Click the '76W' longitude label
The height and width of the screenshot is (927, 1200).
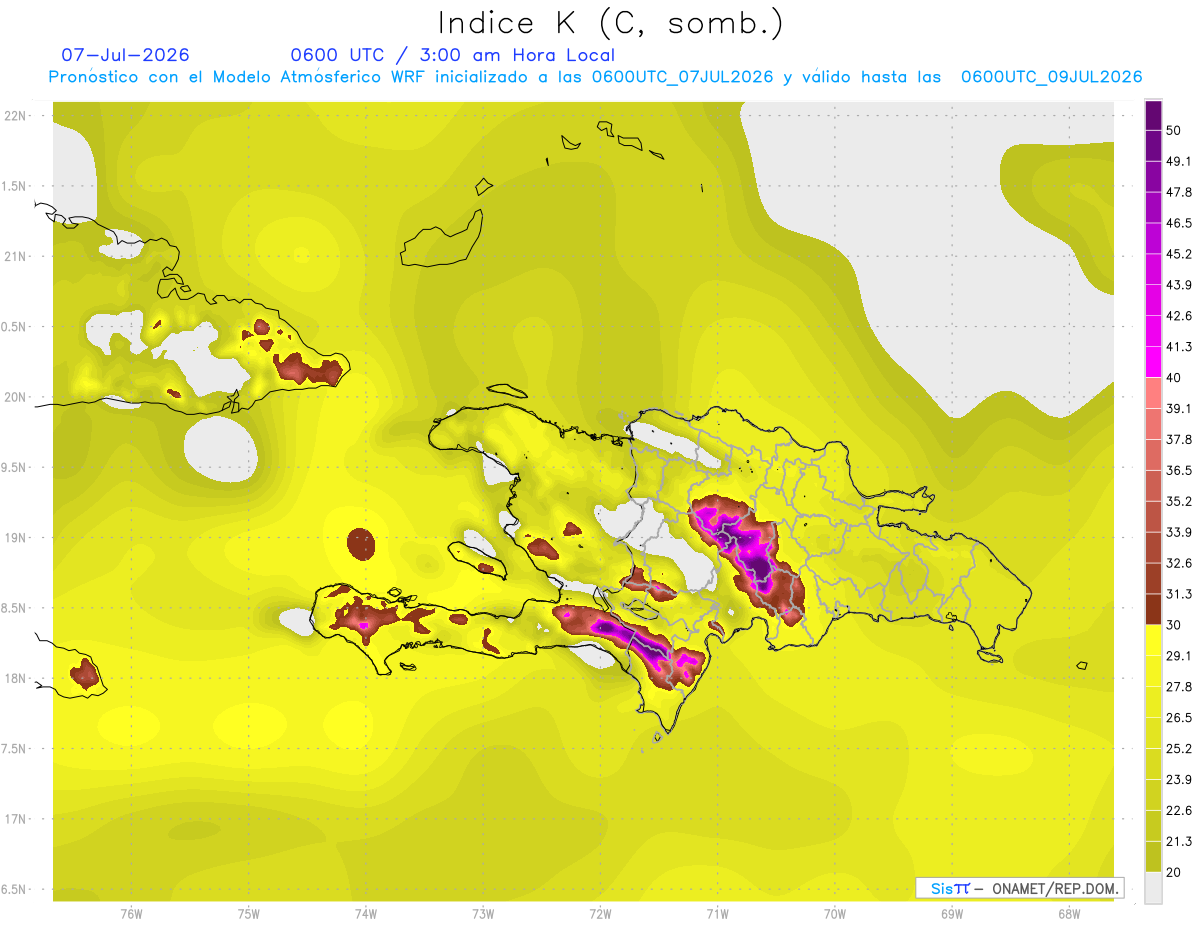click(x=131, y=914)
